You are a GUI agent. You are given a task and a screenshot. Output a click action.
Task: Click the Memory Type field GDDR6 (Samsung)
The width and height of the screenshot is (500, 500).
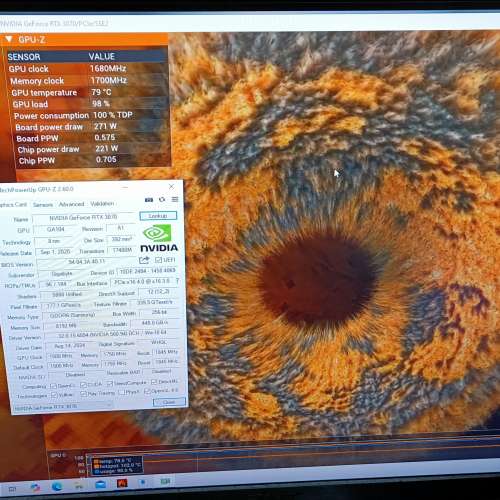tap(72, 315)
